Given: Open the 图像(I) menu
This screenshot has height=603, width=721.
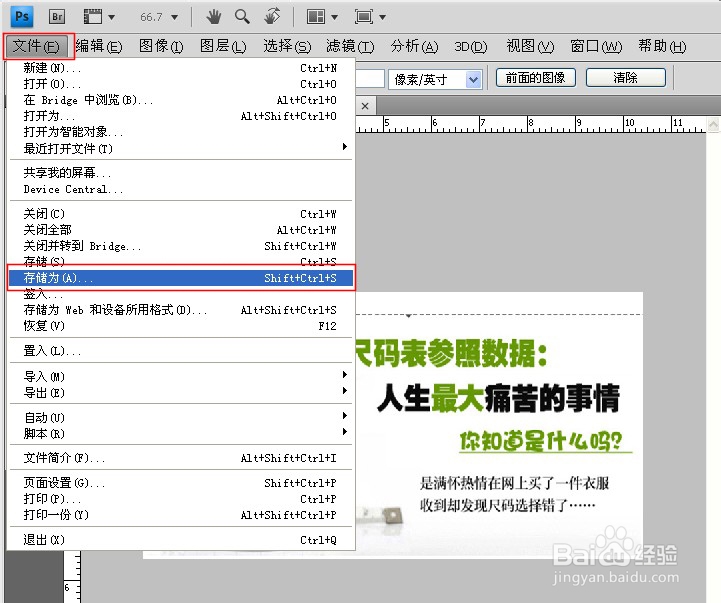Looking at the screenshot, I should [161, 46].
